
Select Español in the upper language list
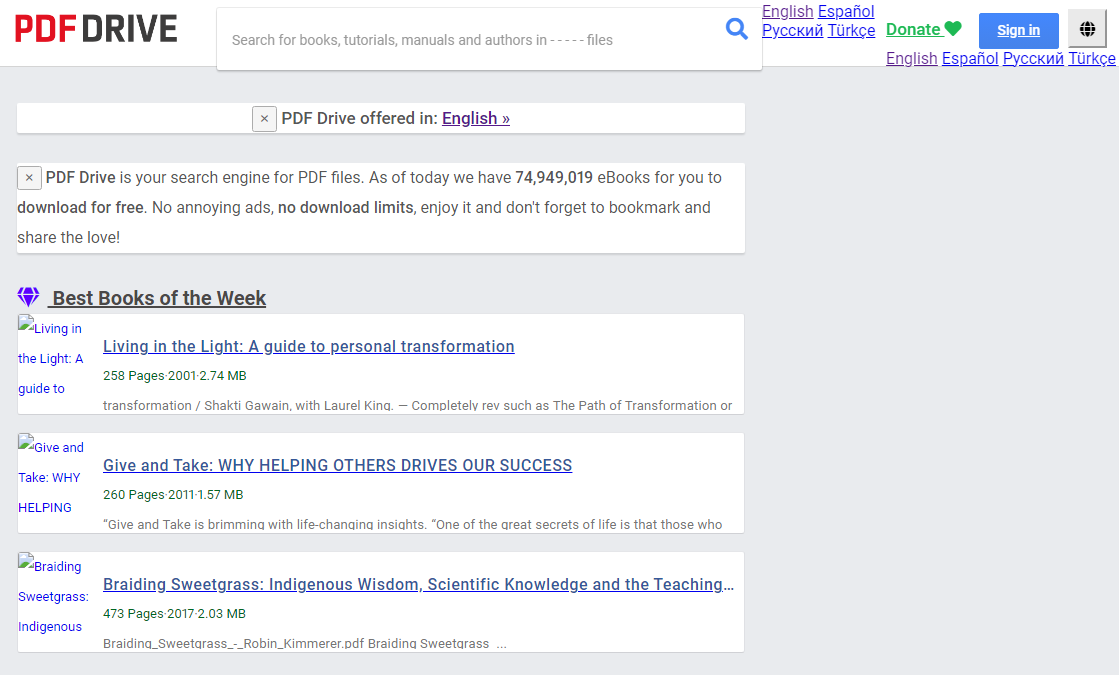[x=846, y=11]
